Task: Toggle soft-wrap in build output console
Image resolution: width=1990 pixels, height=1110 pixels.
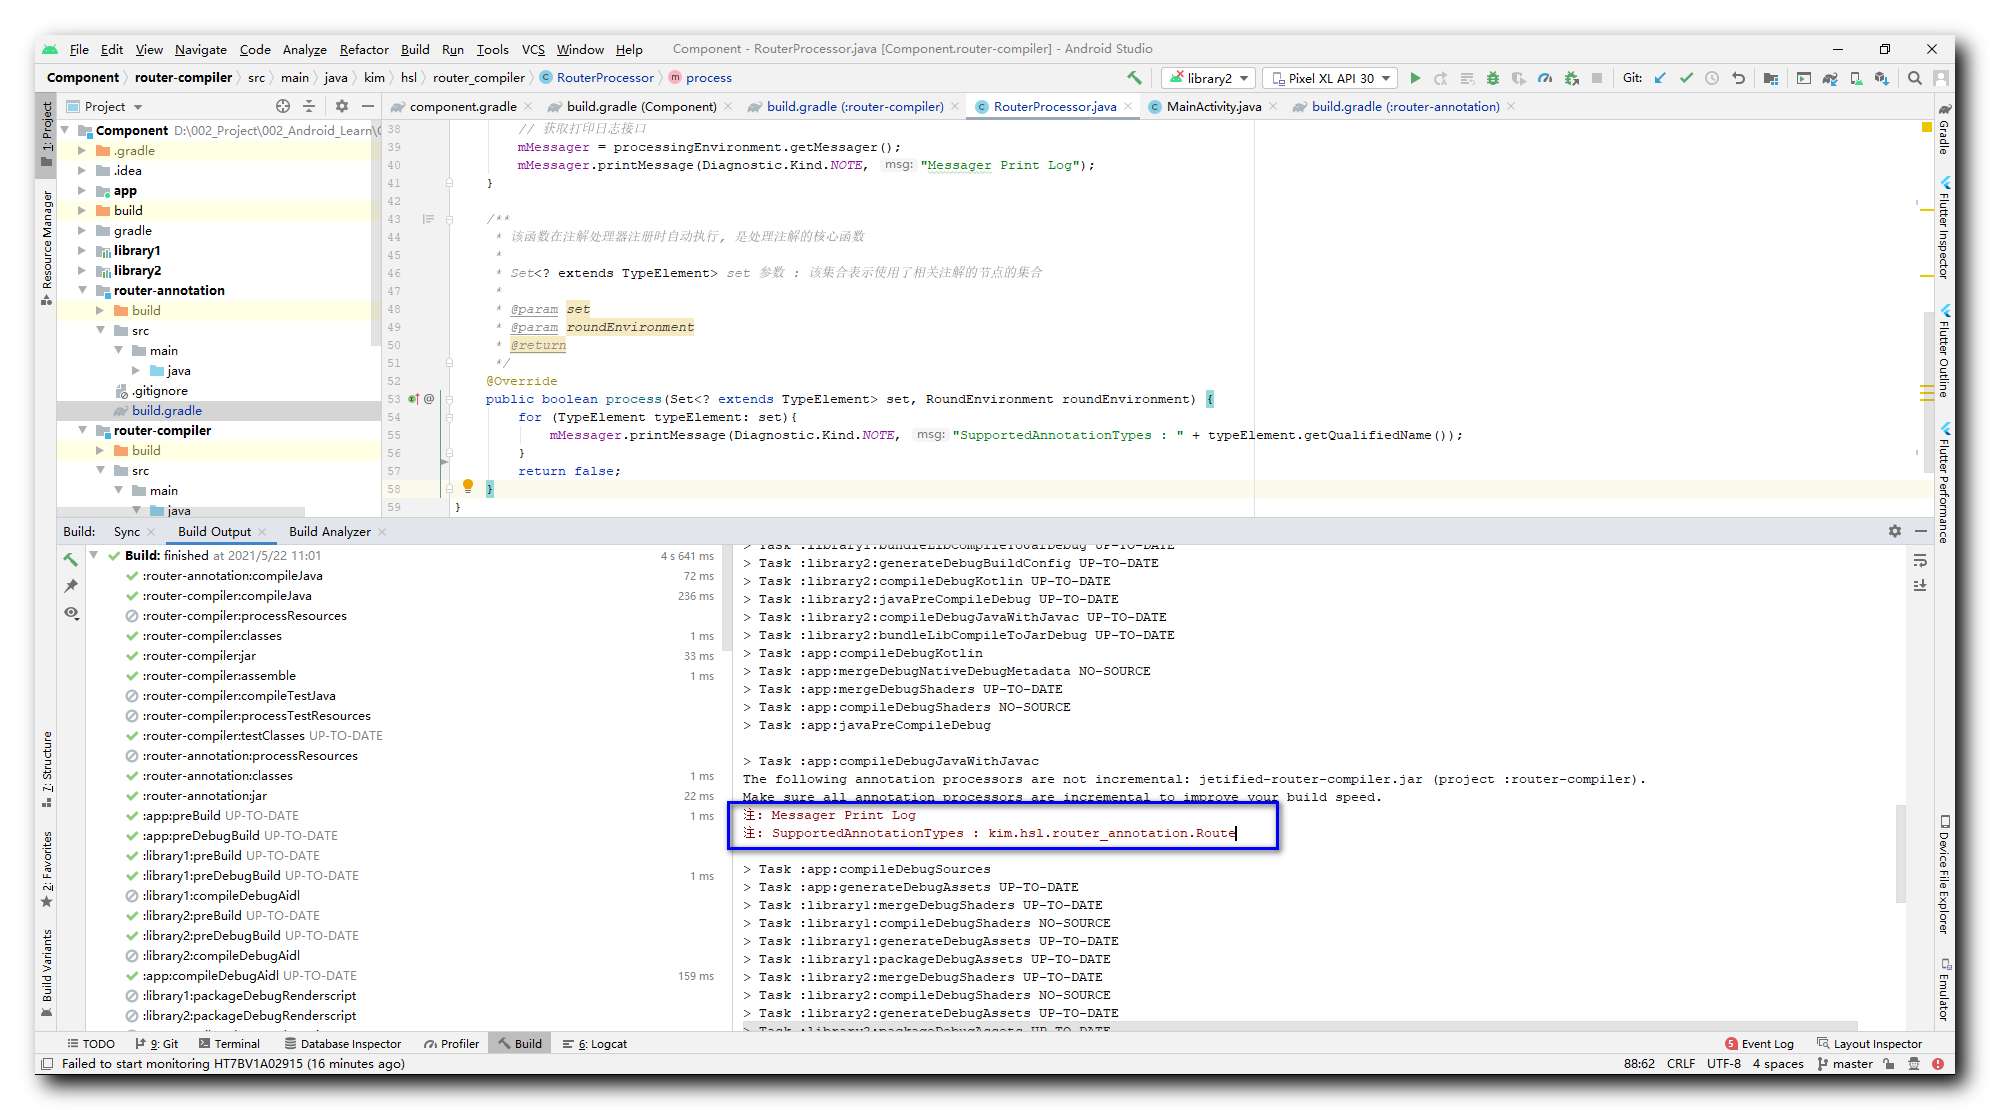Action: point(1920,561)
